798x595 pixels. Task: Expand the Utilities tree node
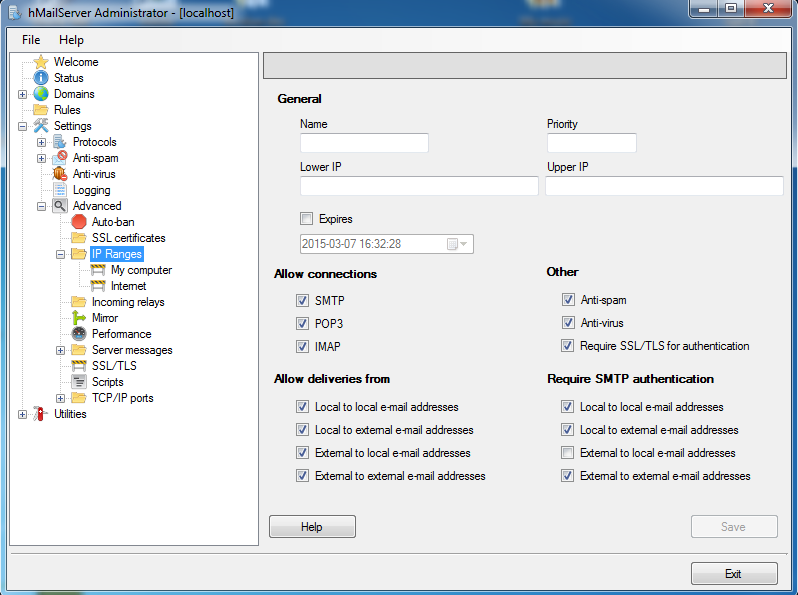[22, 414]
